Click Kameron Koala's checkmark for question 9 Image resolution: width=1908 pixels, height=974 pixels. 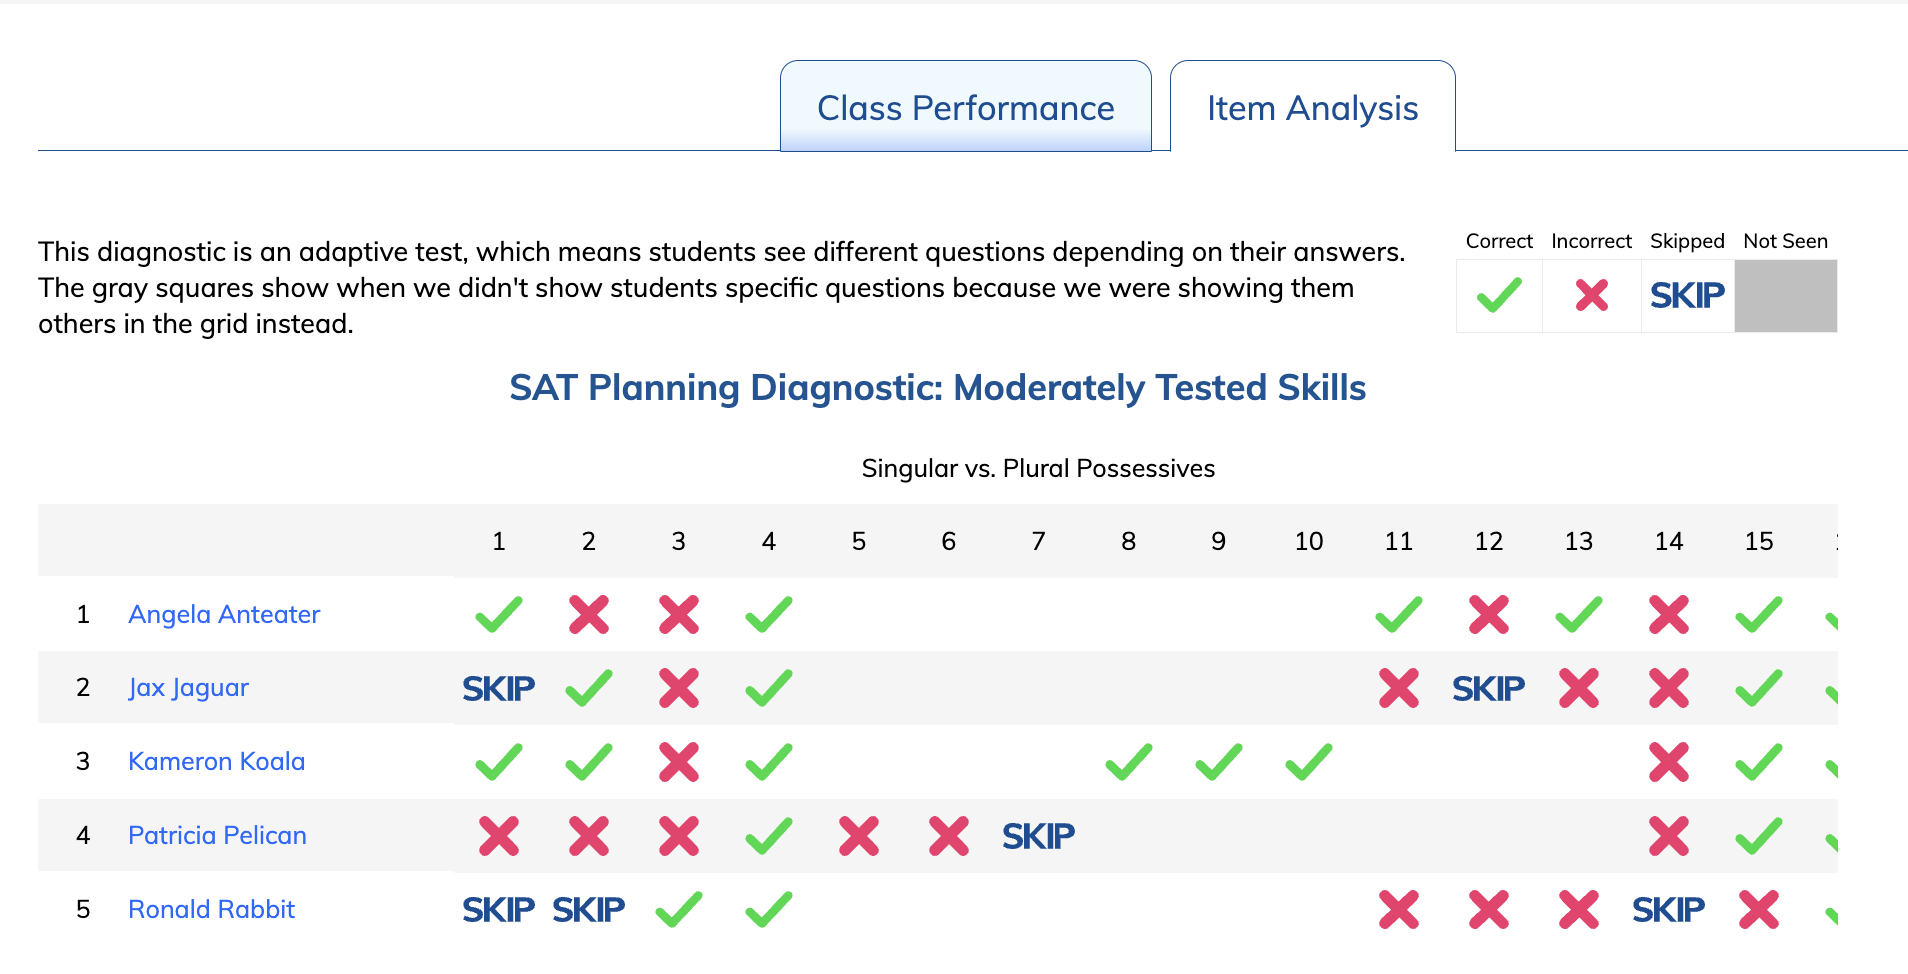tap(1219, 762)
